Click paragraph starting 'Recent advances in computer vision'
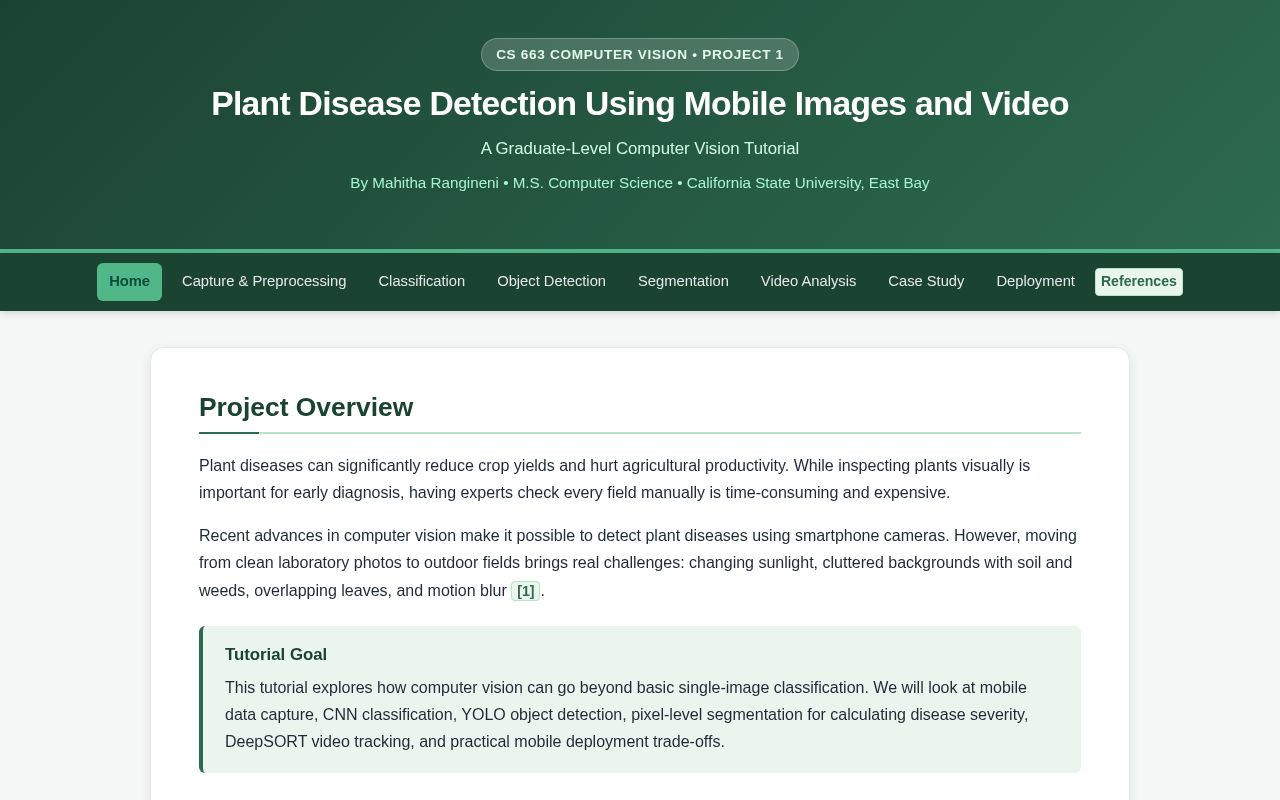The height and width of the screenshot is (800, 1280). coord(640,563)
